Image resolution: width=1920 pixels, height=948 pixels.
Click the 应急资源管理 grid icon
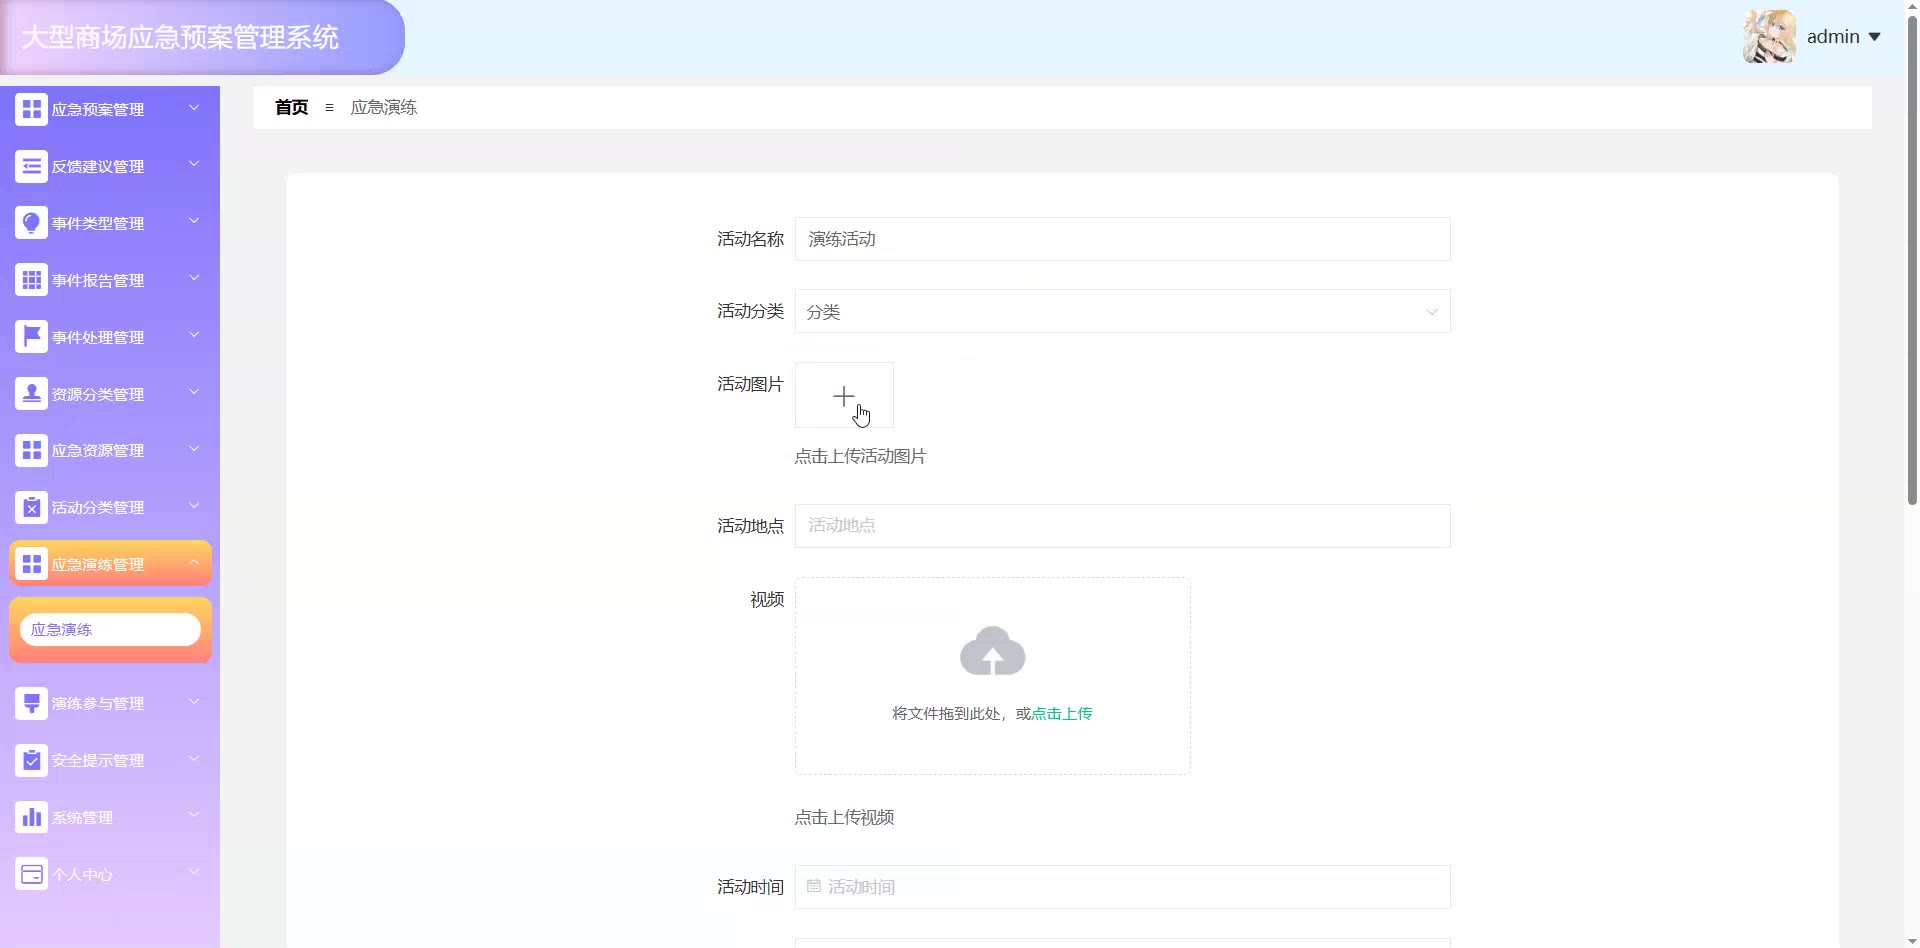tap(31, 451)
